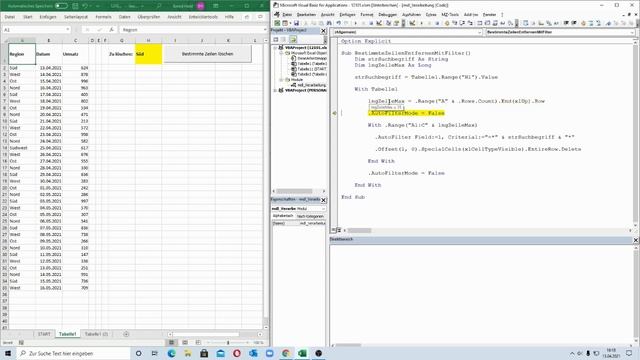Viewport: 640px width, 360px height.
Task: Expand the Excel formula bar arrow
Action: pyautogui.click(x=265, y=30)
